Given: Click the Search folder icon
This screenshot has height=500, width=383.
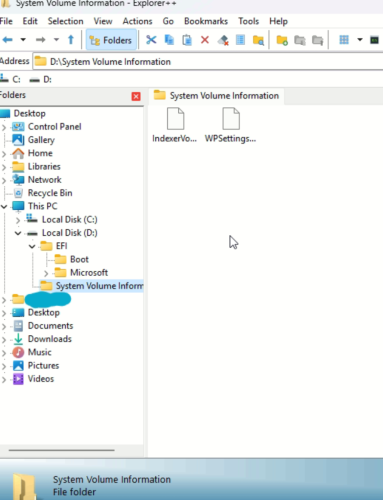Looking at the screenshot, I should (258, 40).
